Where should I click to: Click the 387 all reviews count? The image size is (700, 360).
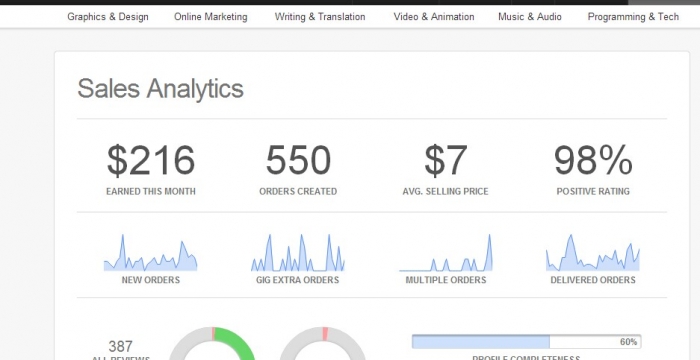121,346
